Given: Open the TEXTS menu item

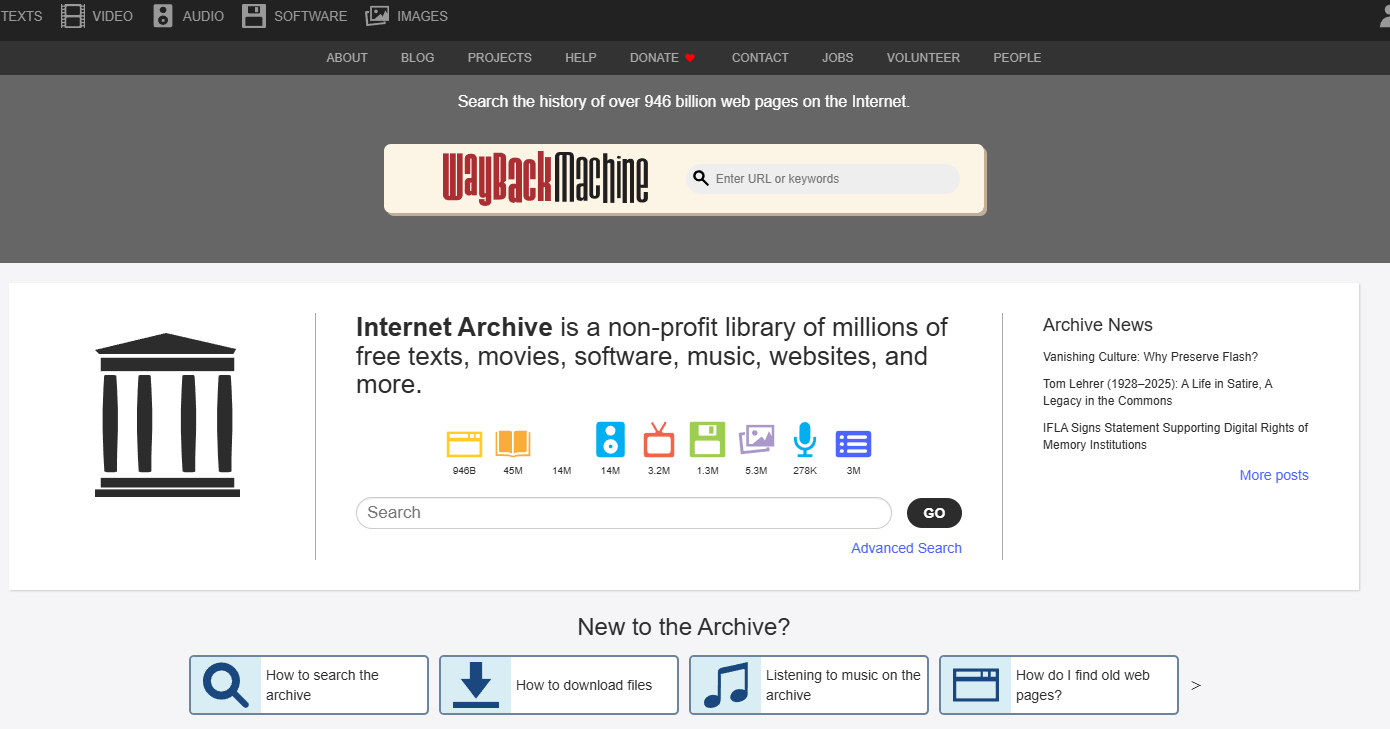Looking at the screenshot, I should [x=20, y=15].
